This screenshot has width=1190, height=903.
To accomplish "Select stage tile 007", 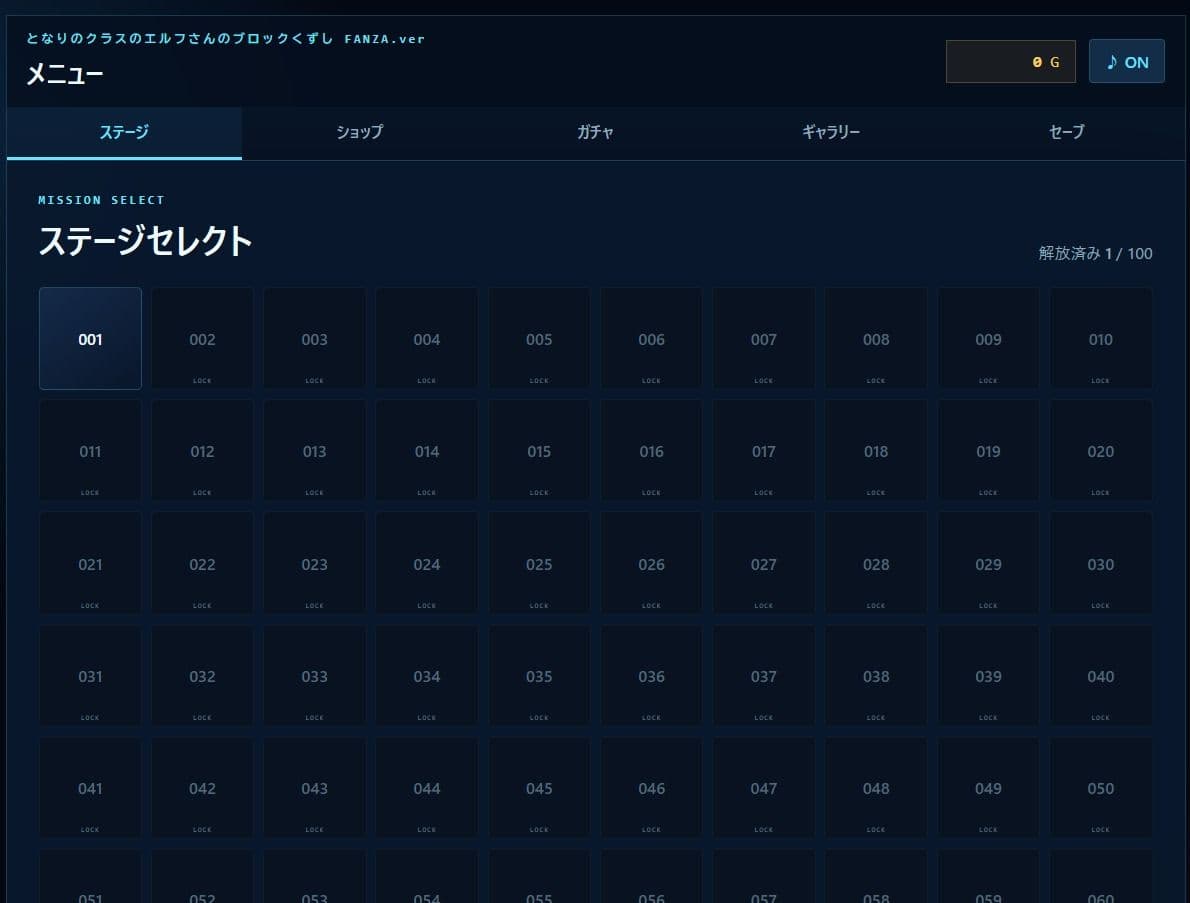I will click(764, 338).
